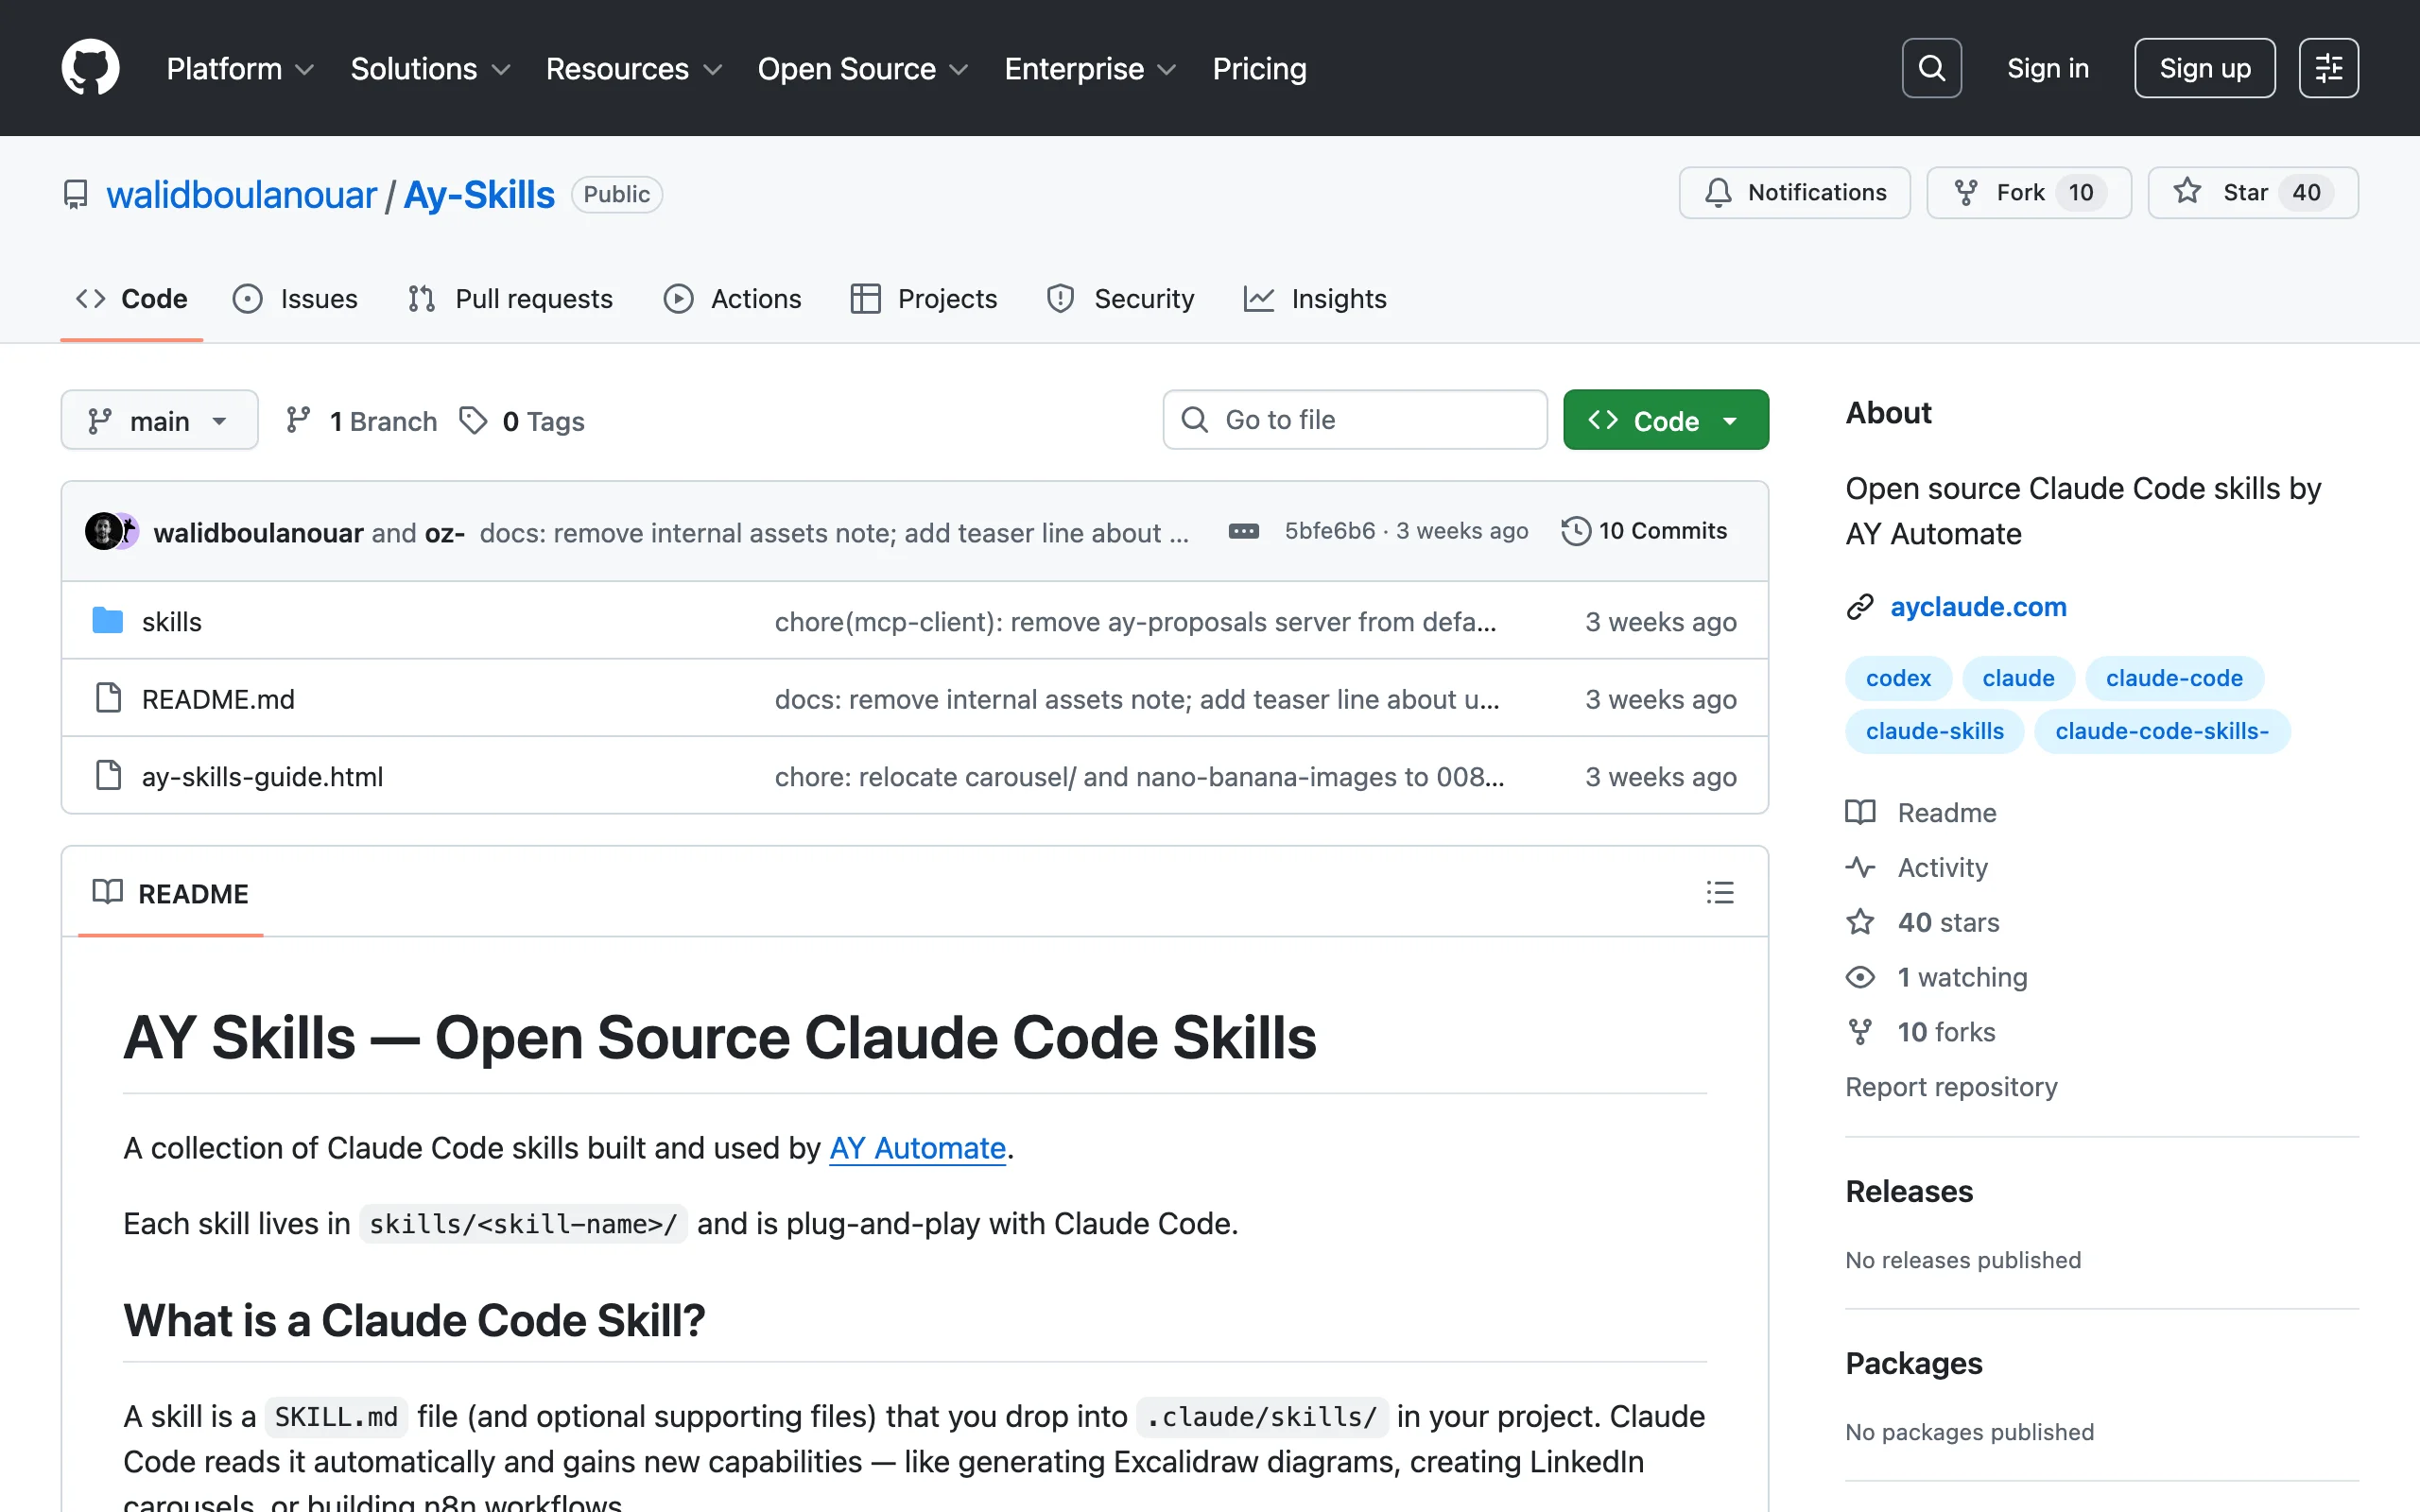
Task: Open the ayclaude.com link
Action: pos(1977,606)
